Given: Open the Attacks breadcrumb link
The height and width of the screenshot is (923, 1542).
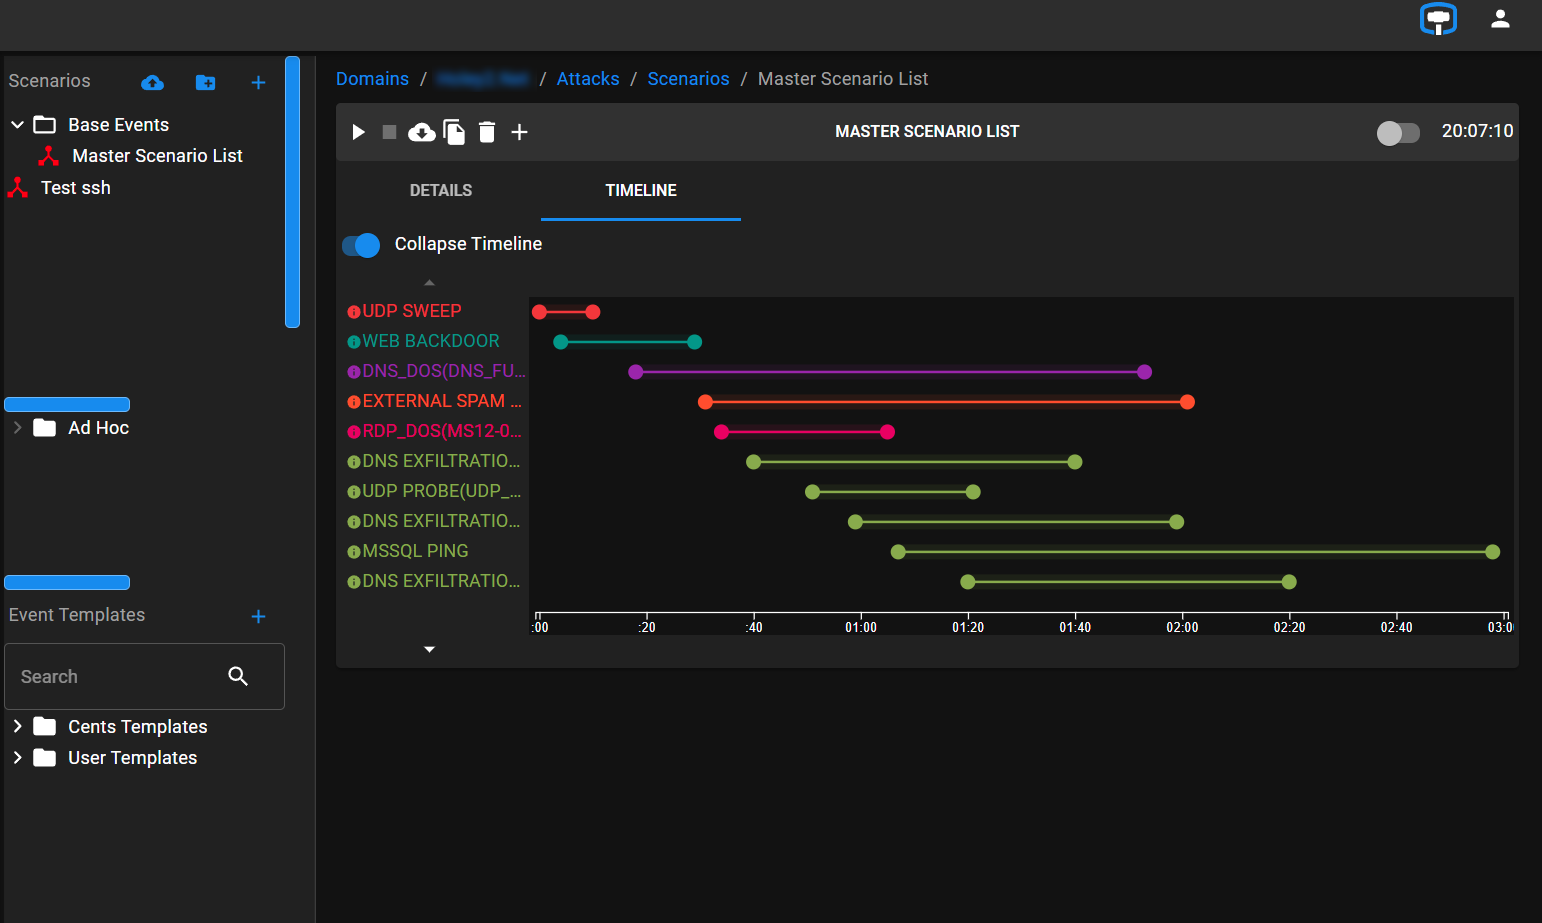Looking at the screenshot, I should click(x=587, y=78).
